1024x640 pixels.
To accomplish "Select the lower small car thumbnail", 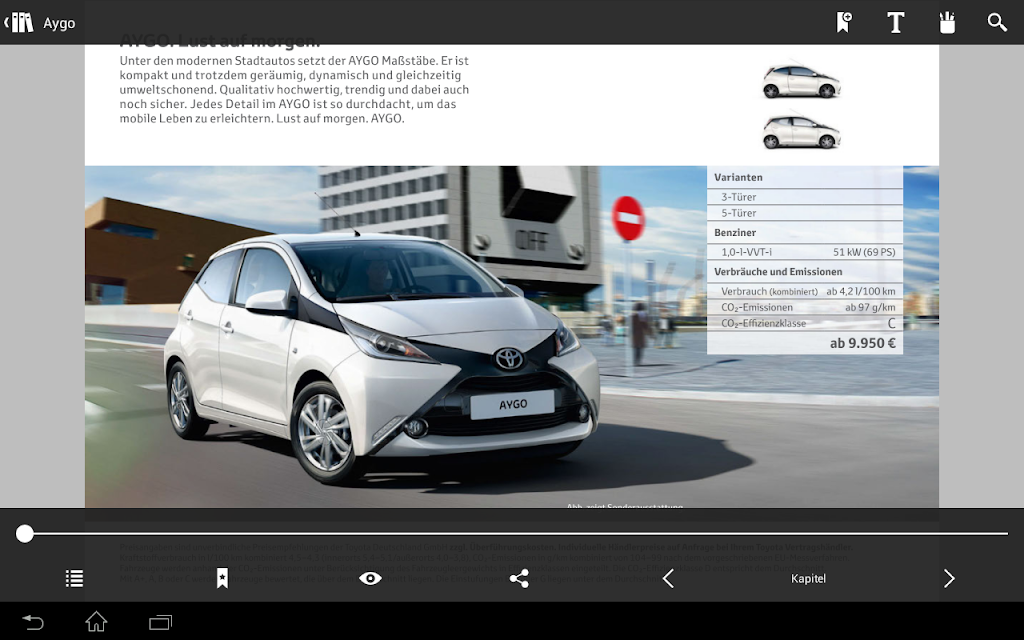I will pyautogui.click(x=801, y=131).
